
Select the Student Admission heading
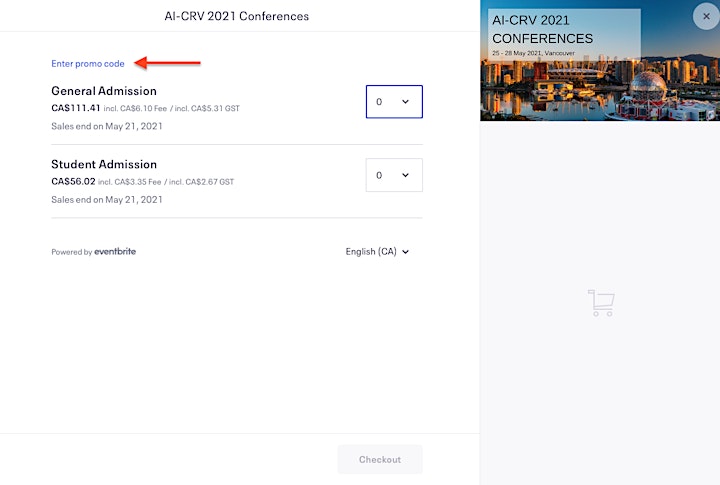[x=104, y=164]
